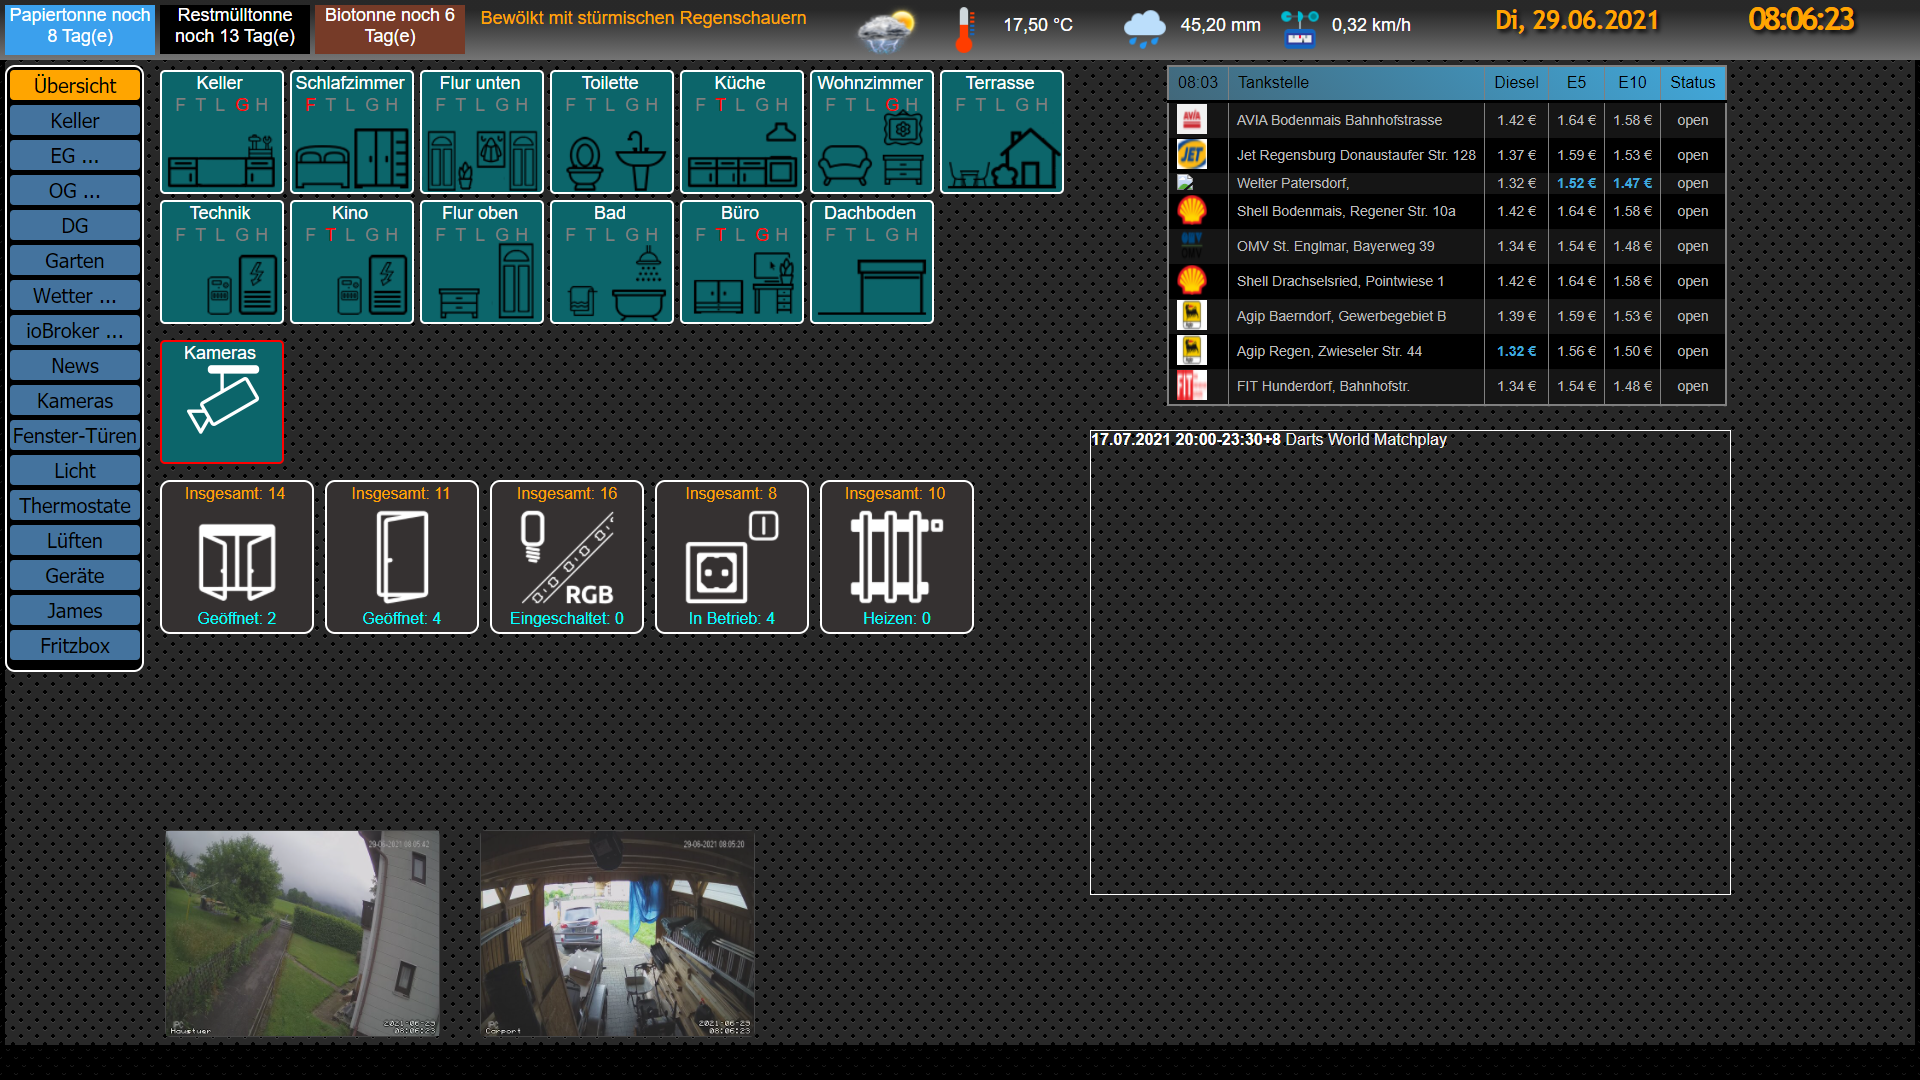This screenshot has height=1080, width=1920.
Task: Open the Kameras security camera tile
Action: tap(221, 402)
